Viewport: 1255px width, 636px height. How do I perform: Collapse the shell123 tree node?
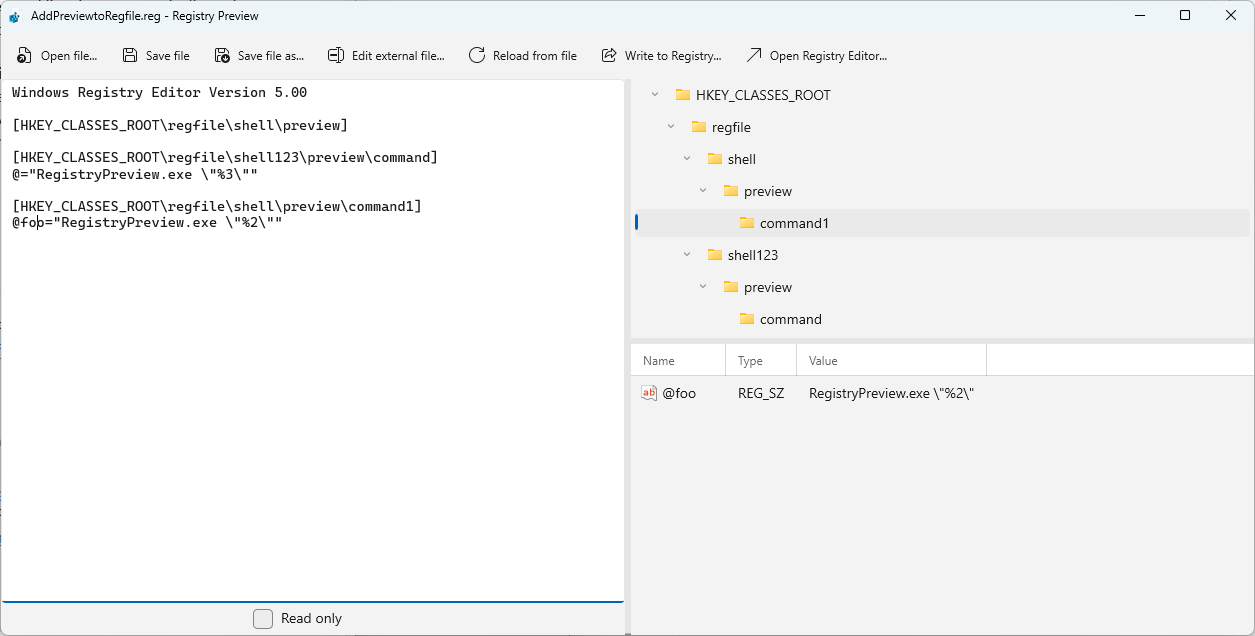point(686,255)
